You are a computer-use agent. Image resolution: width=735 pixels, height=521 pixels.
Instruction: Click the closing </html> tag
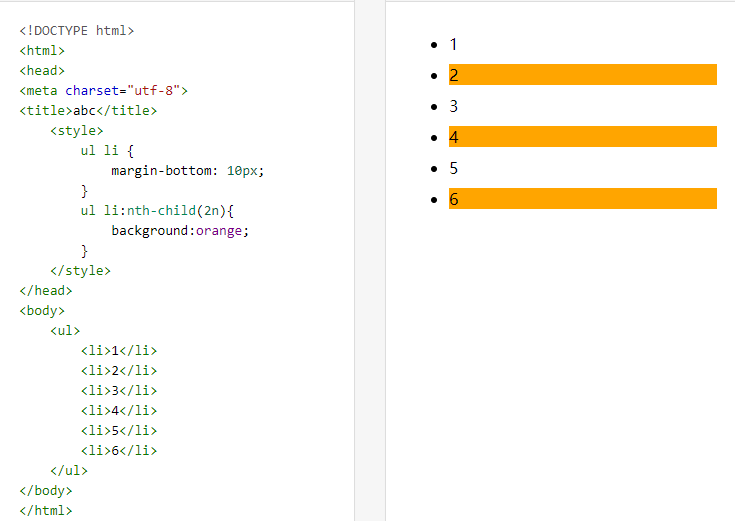tap(46, 511)
